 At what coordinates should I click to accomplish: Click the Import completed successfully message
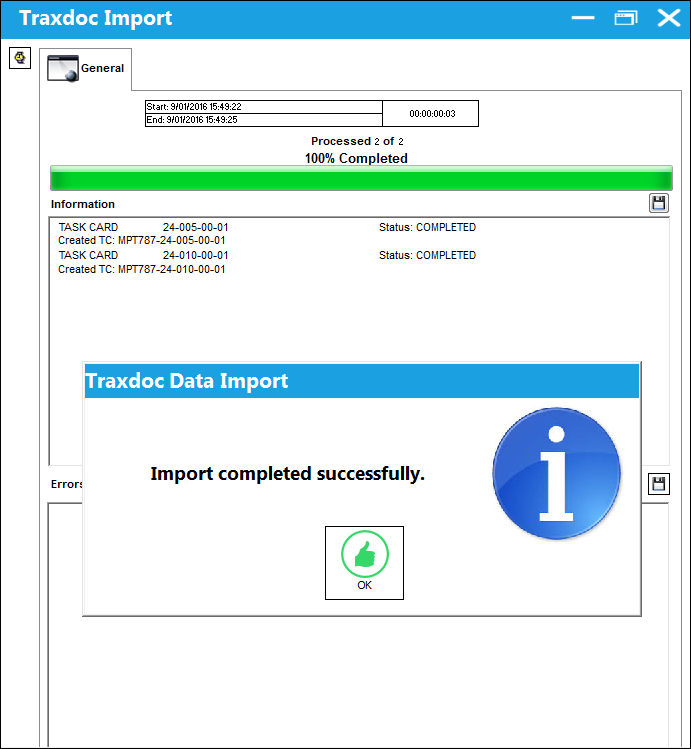pos(287,474)
